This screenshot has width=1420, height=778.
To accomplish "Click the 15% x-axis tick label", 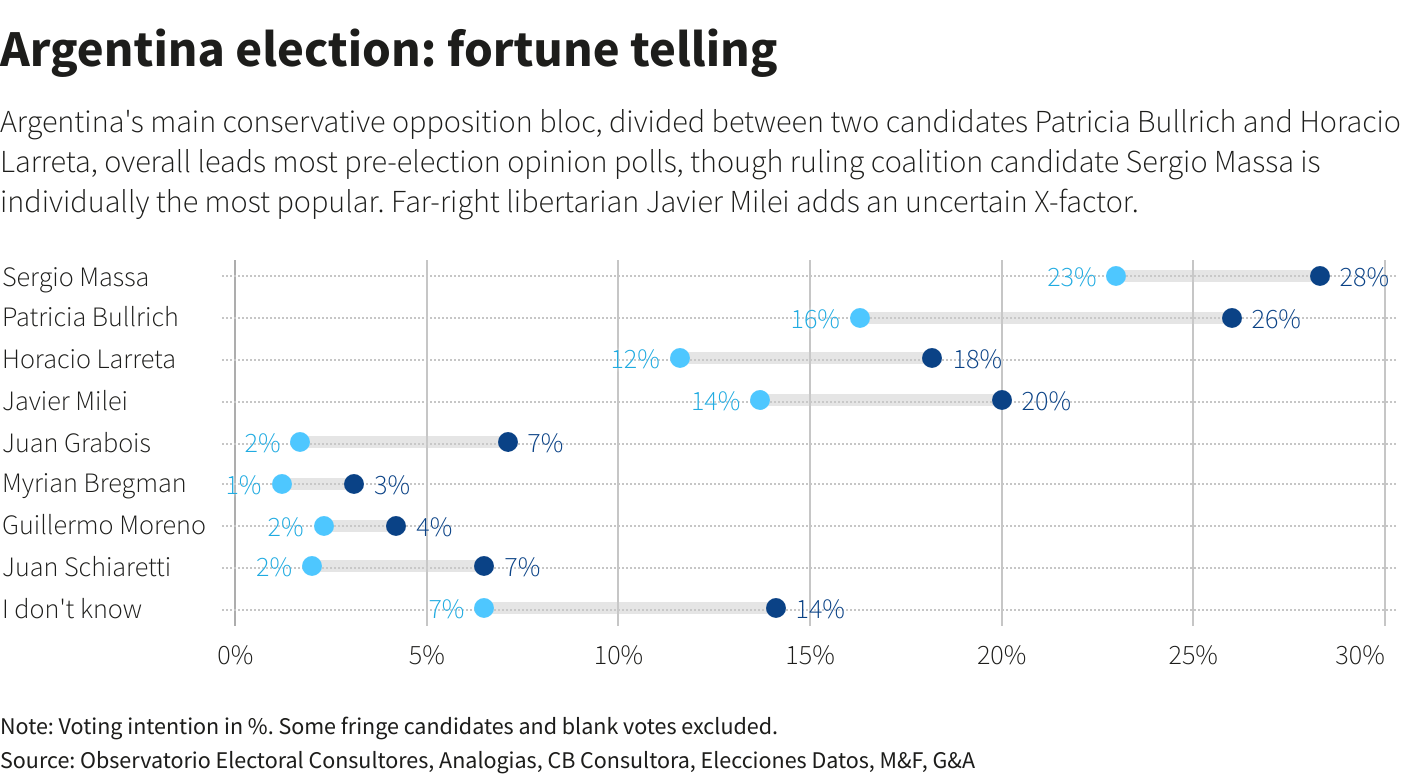I will pyautogui.click(x=810, y=656).
